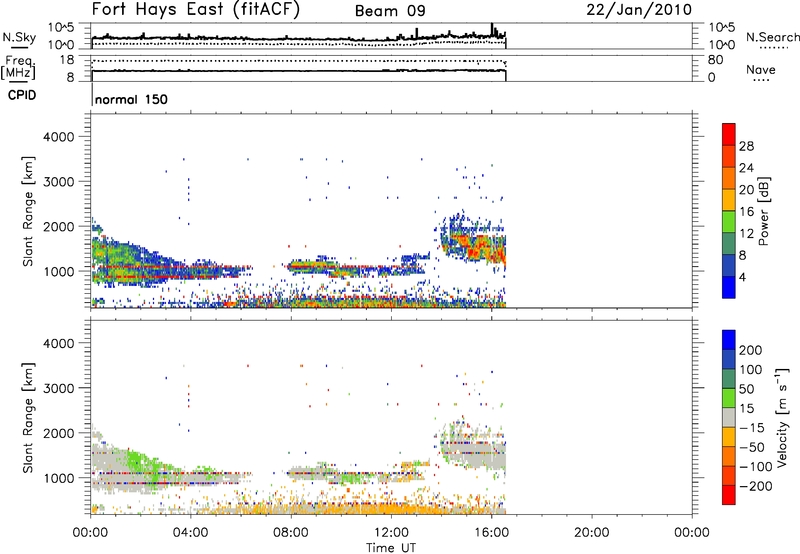800x554 pixels.
Task: Click the "50" tick on Velocity colorbar
Action: click(747, 389)
